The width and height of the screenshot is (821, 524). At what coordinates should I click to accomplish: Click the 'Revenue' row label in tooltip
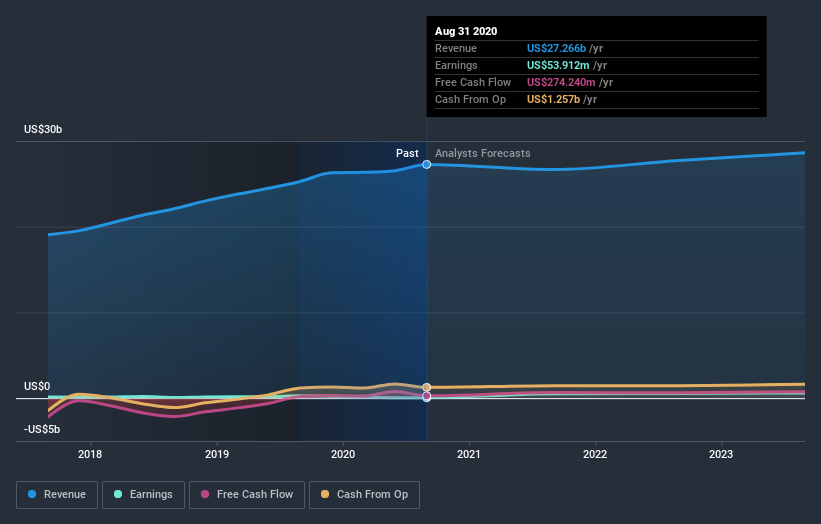pyautogui.click(x=456, y=48)
